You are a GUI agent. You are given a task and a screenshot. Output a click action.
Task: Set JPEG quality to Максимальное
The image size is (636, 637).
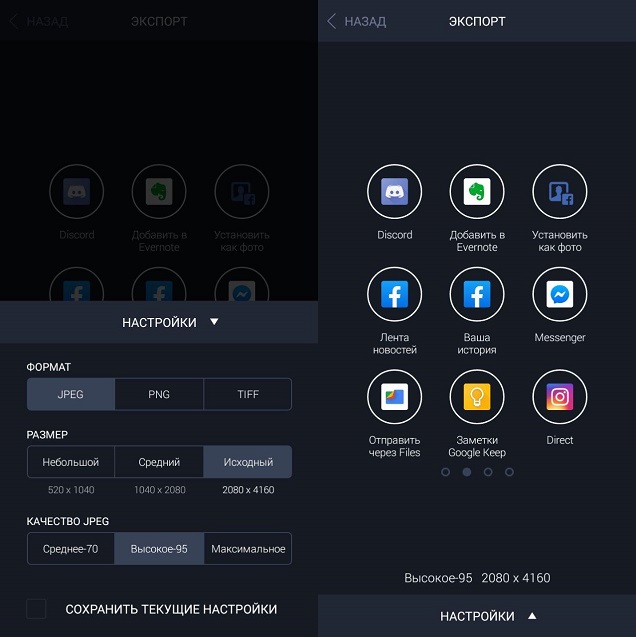point(248,549)
